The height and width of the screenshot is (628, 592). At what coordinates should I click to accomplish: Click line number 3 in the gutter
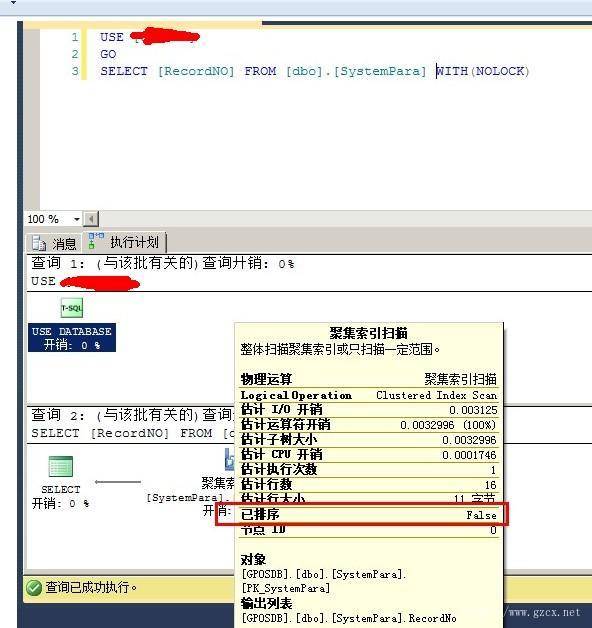75,71
